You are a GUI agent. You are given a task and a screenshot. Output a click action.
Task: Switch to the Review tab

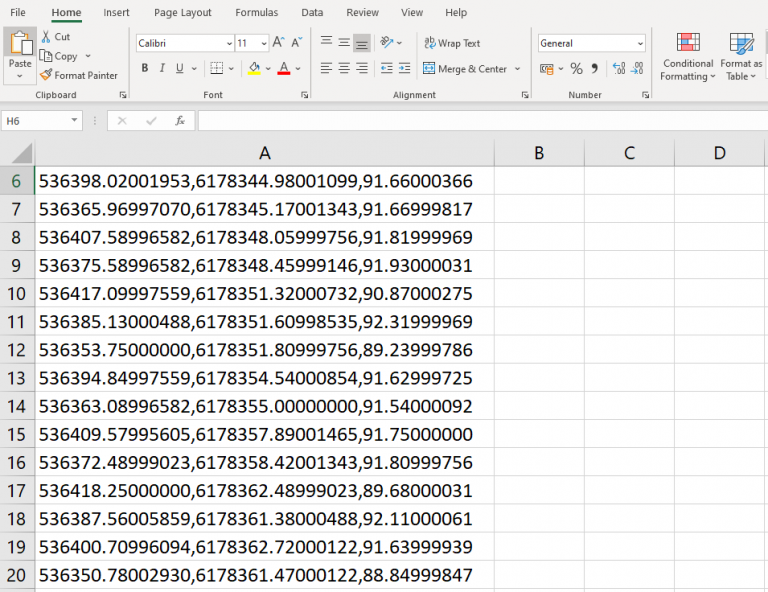[x=362, y=13]
